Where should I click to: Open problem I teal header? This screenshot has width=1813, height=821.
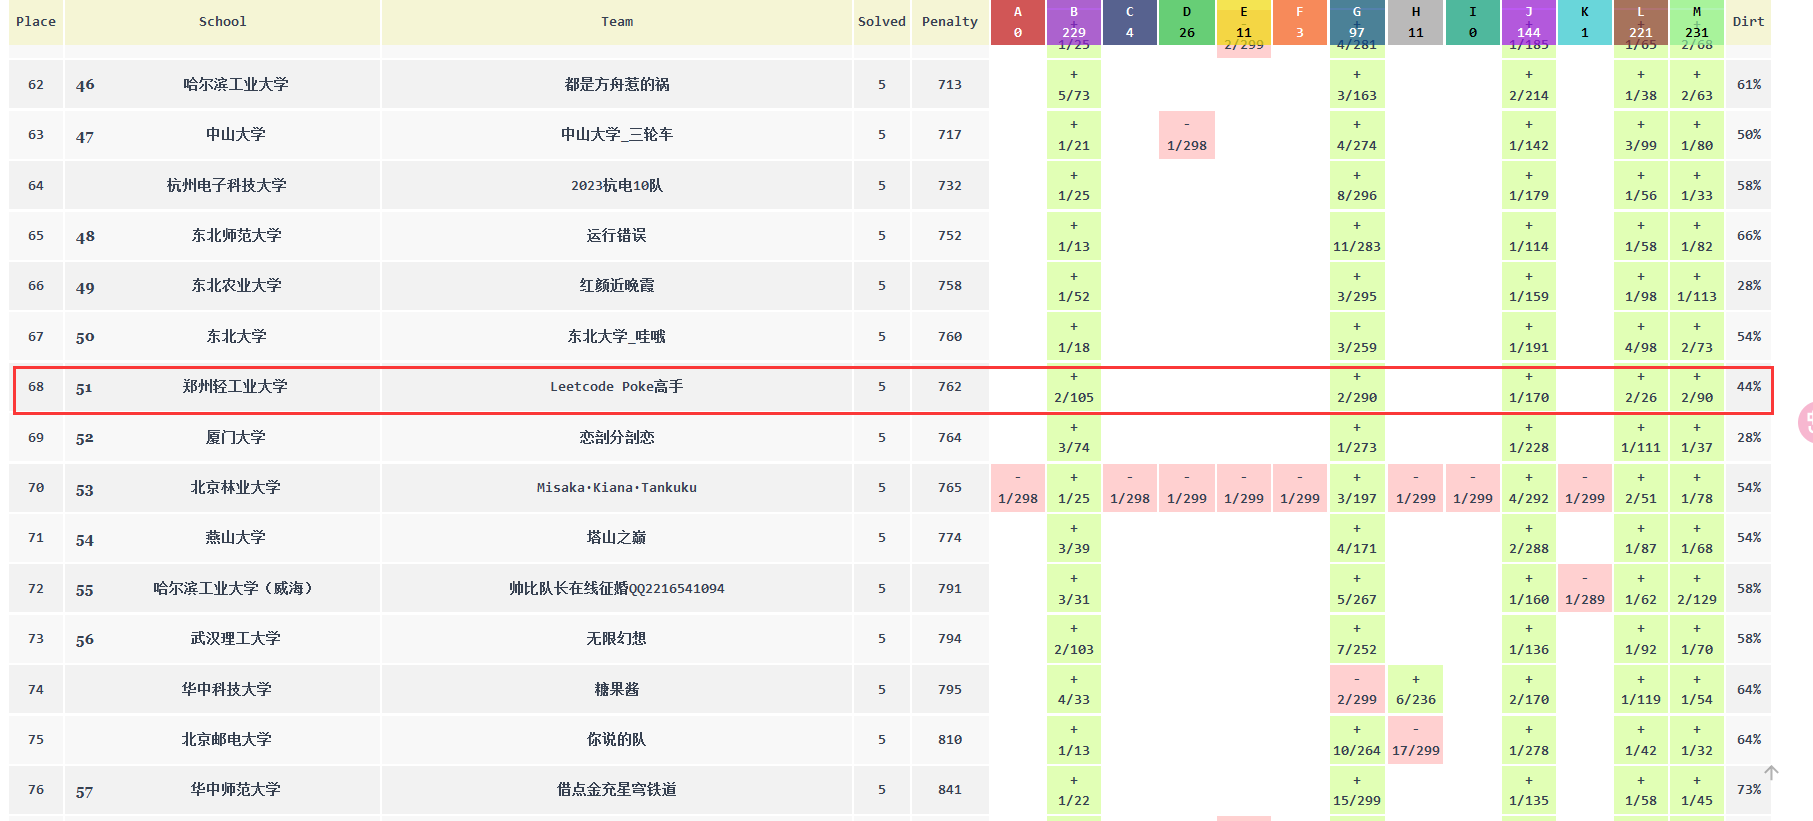[1473, 22]
